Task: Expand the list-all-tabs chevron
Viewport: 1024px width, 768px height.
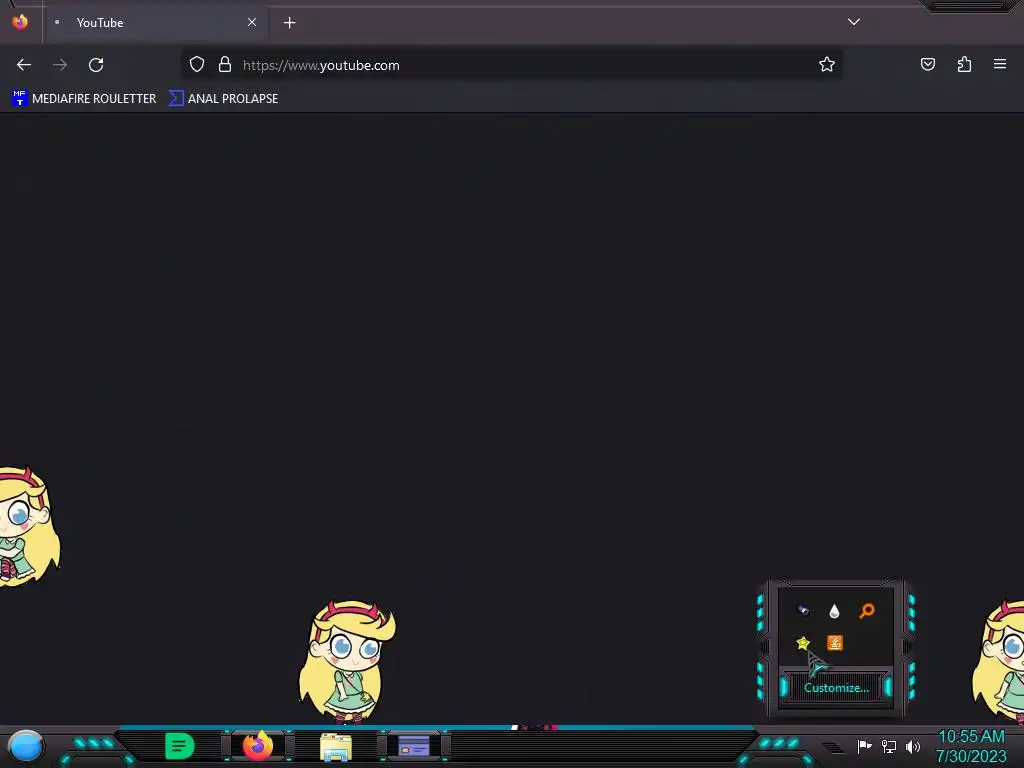Action: click(x=854, y=22)
